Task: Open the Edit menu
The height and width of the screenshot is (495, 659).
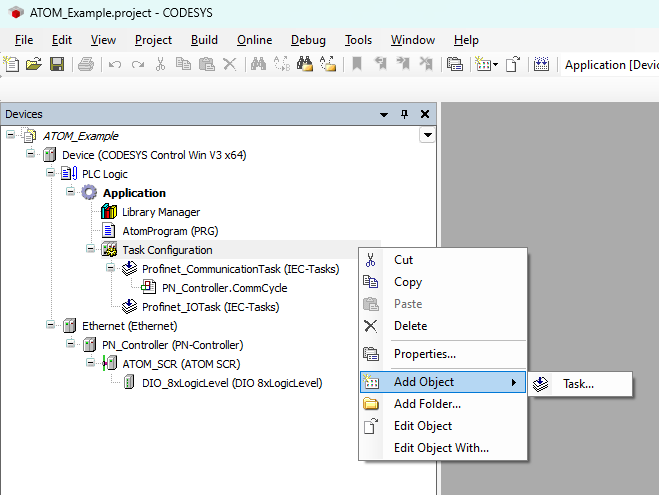Action: click(62, 40)
